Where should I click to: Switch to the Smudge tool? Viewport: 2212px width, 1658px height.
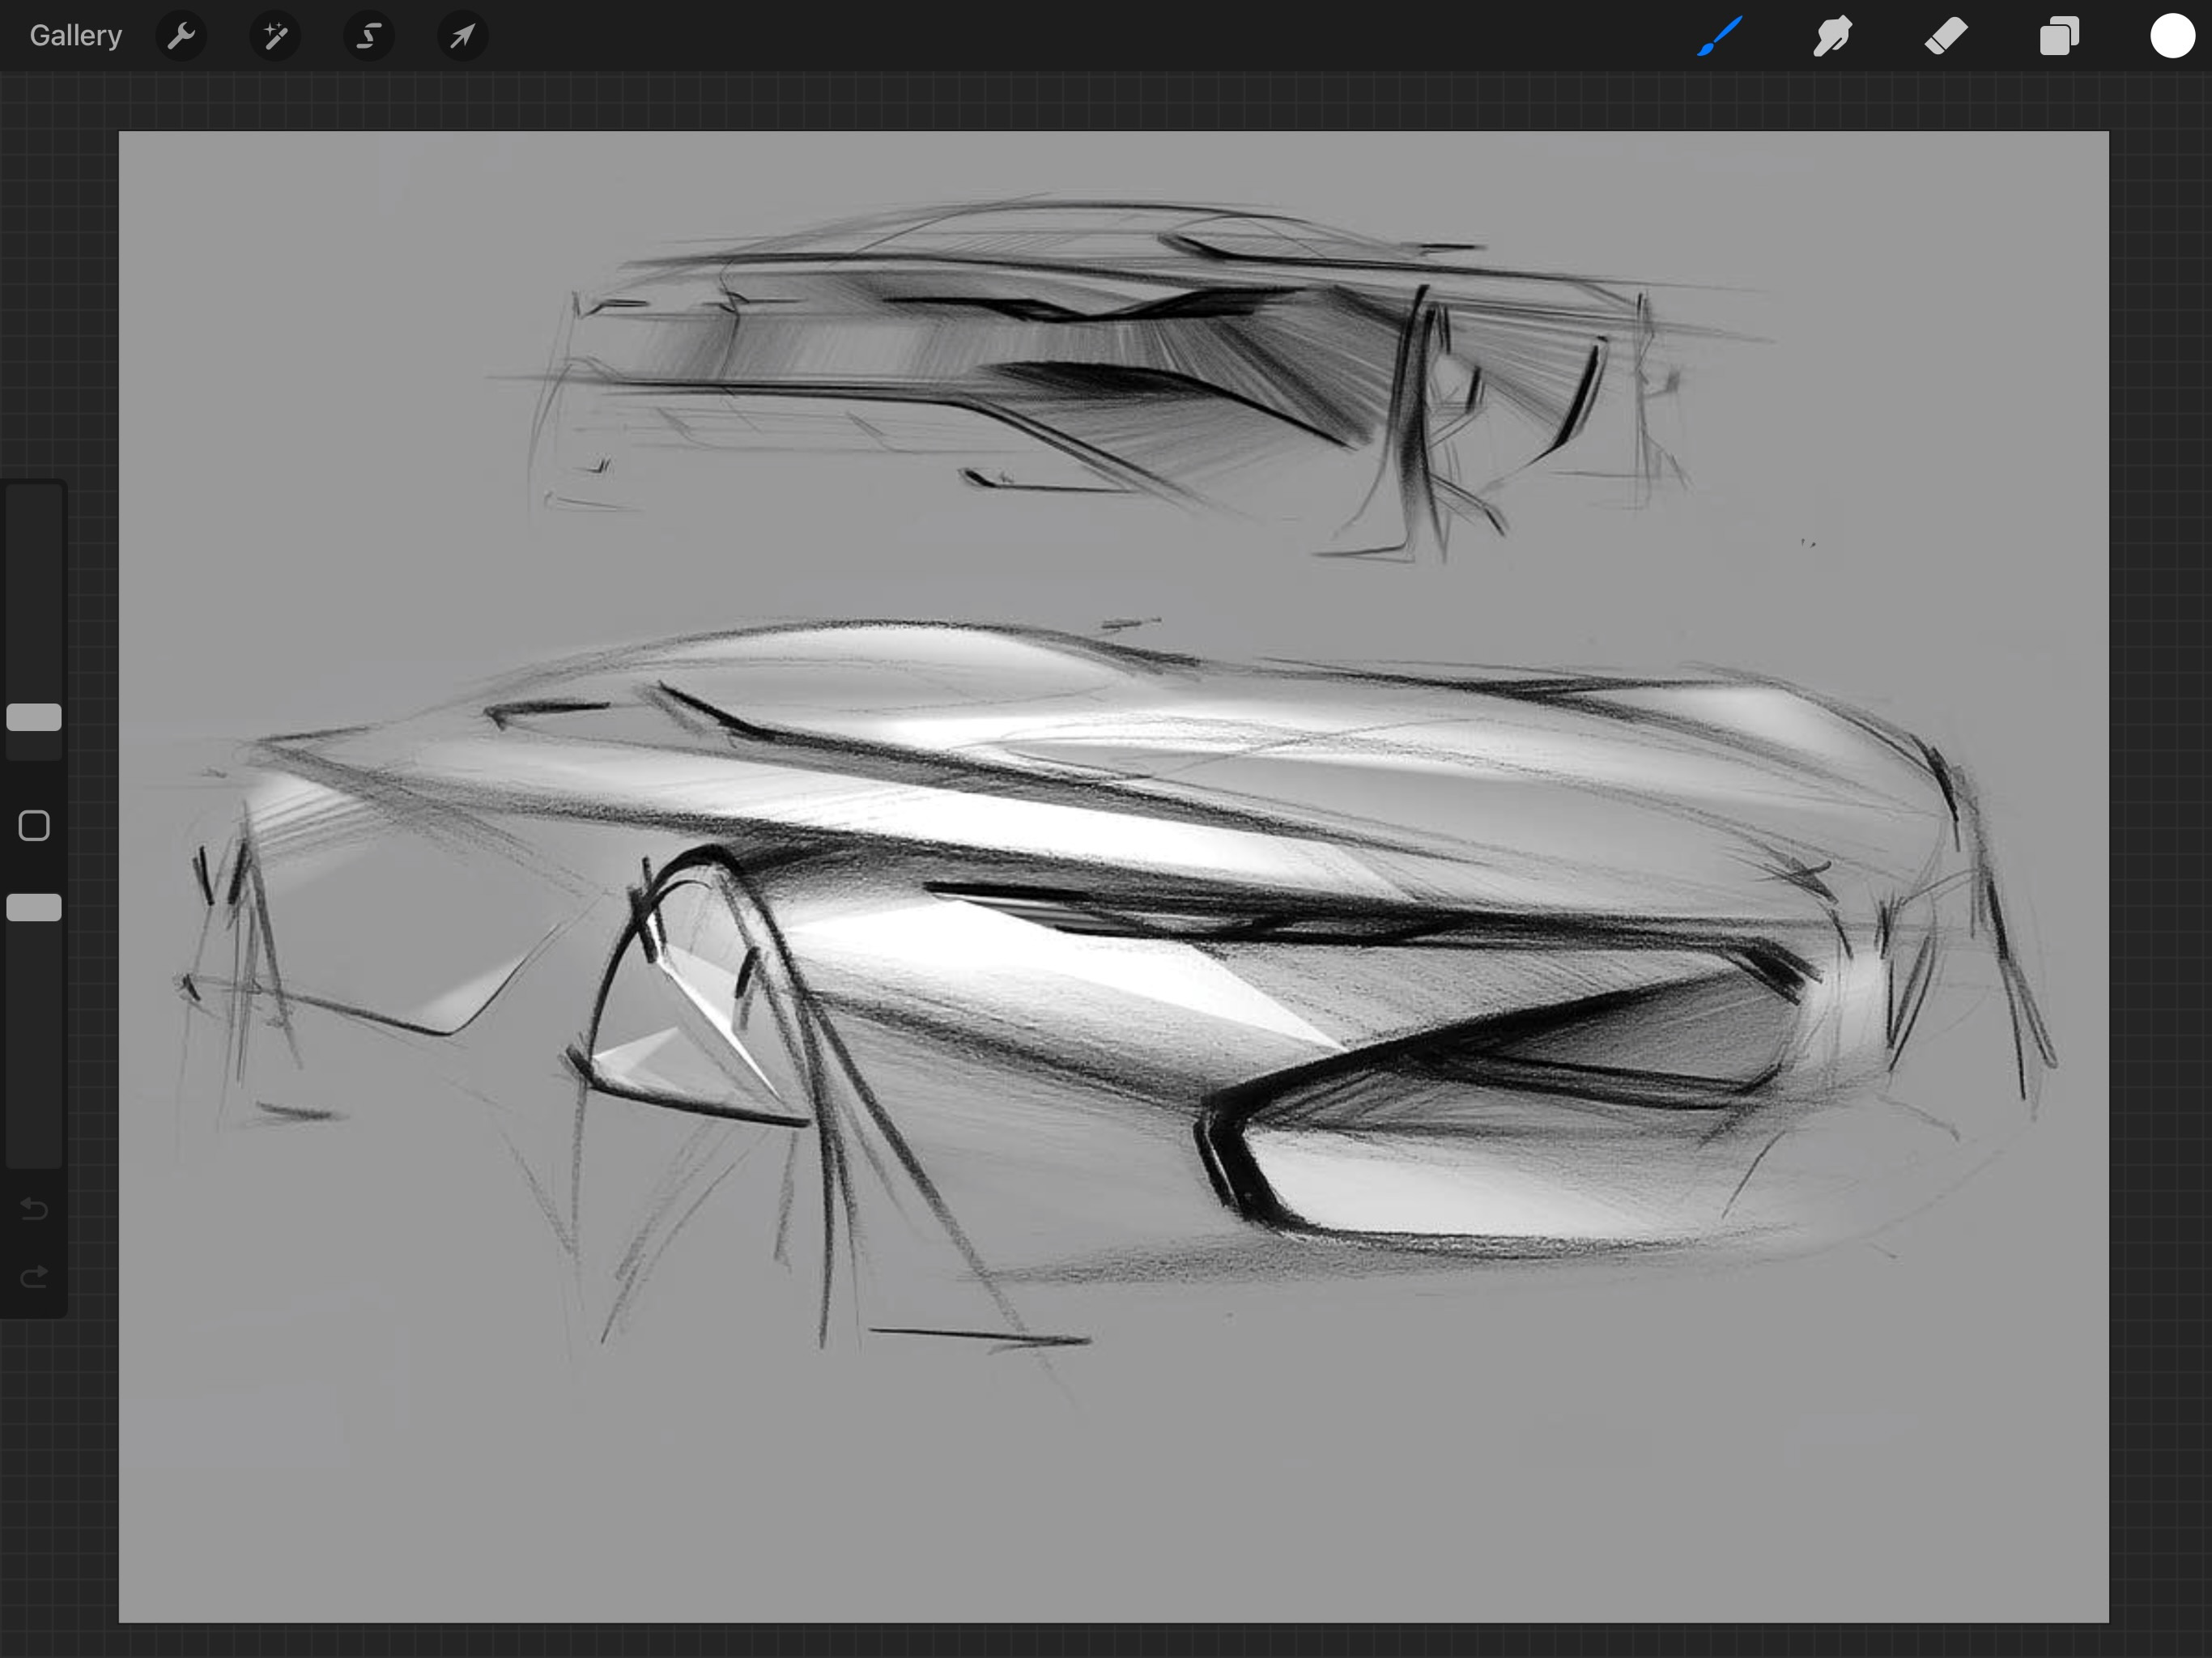(x=1832, y=36)
